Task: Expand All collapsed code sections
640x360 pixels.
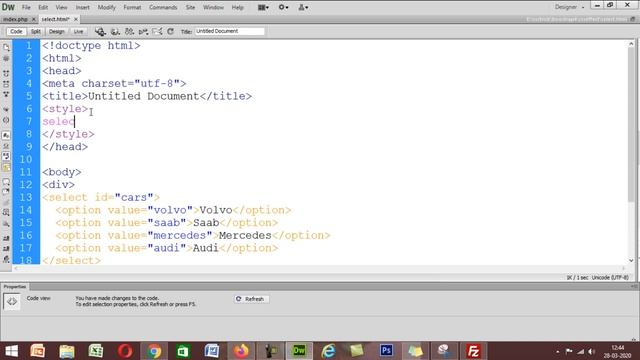Action: coord(6,94)
